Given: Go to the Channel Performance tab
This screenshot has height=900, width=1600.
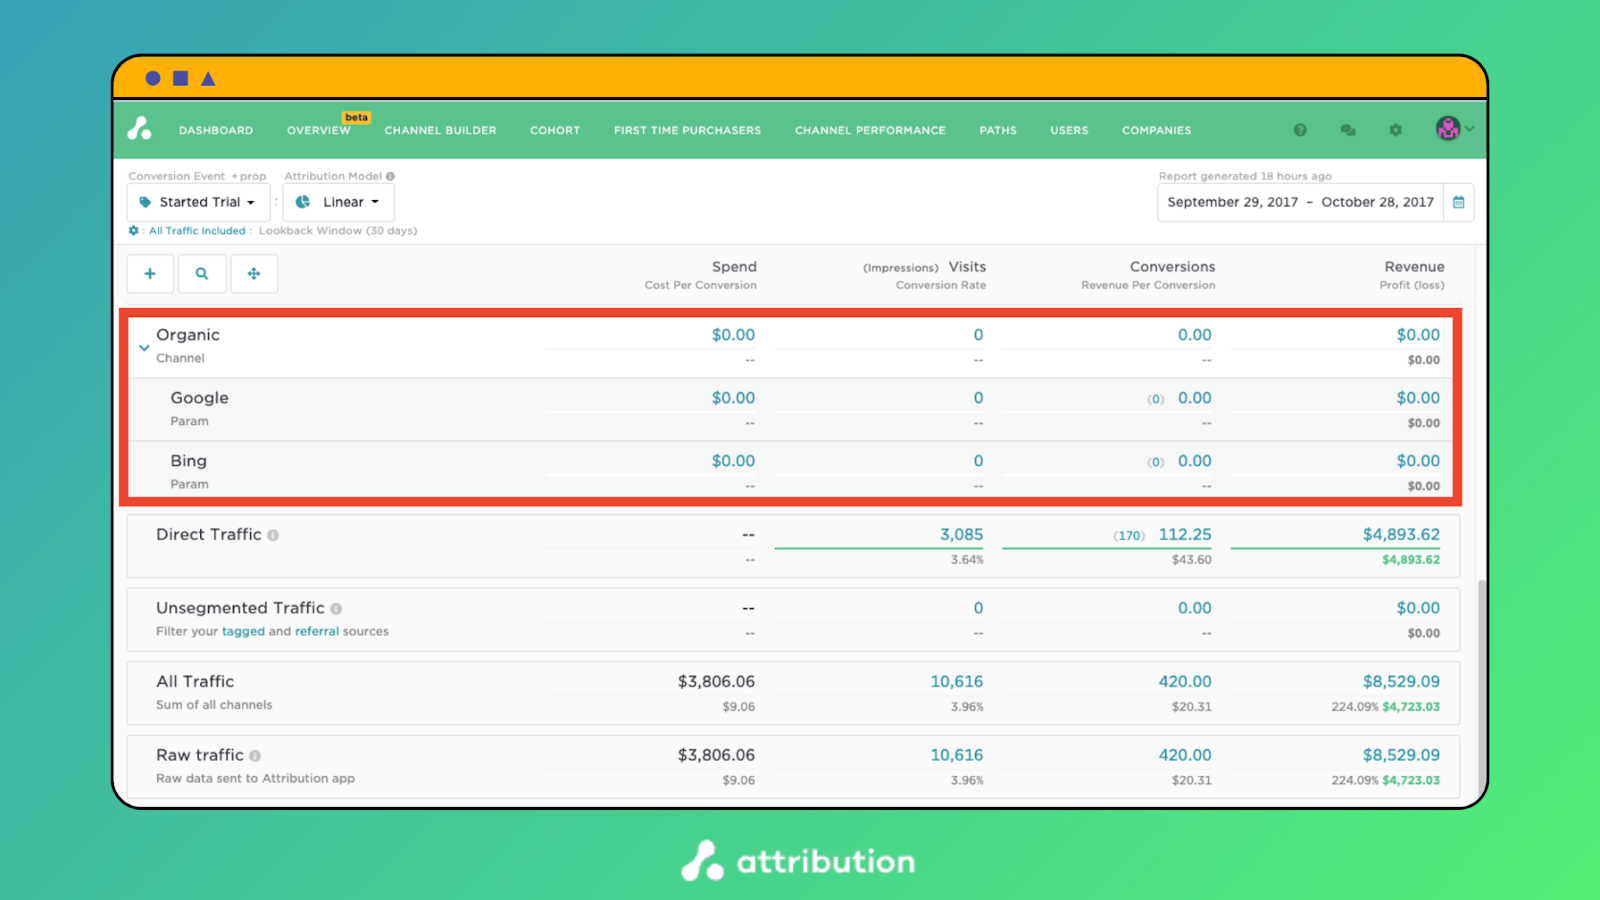Looking at the screenshot, I should [870, 130].
